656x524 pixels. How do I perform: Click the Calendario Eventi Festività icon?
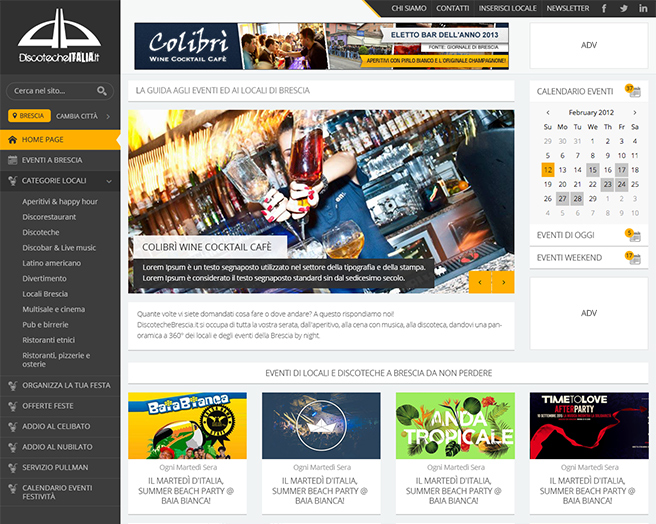tap(13, 488)
